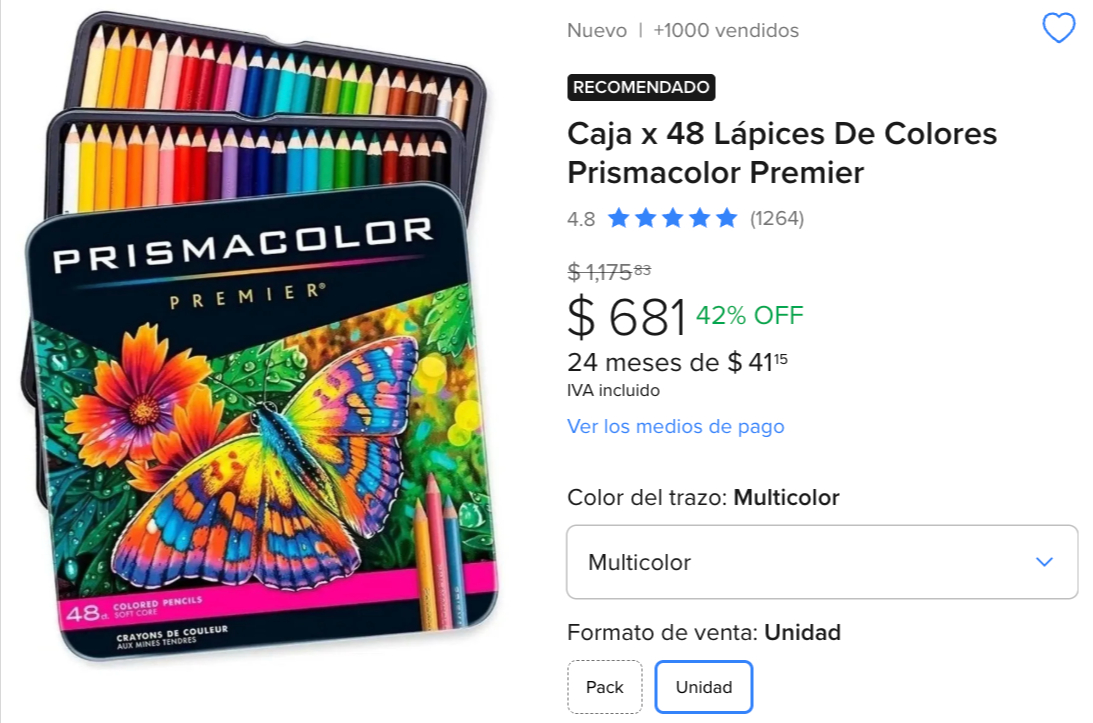Click the third rating star
1093x723 pixels.
(x=673, y=218)
